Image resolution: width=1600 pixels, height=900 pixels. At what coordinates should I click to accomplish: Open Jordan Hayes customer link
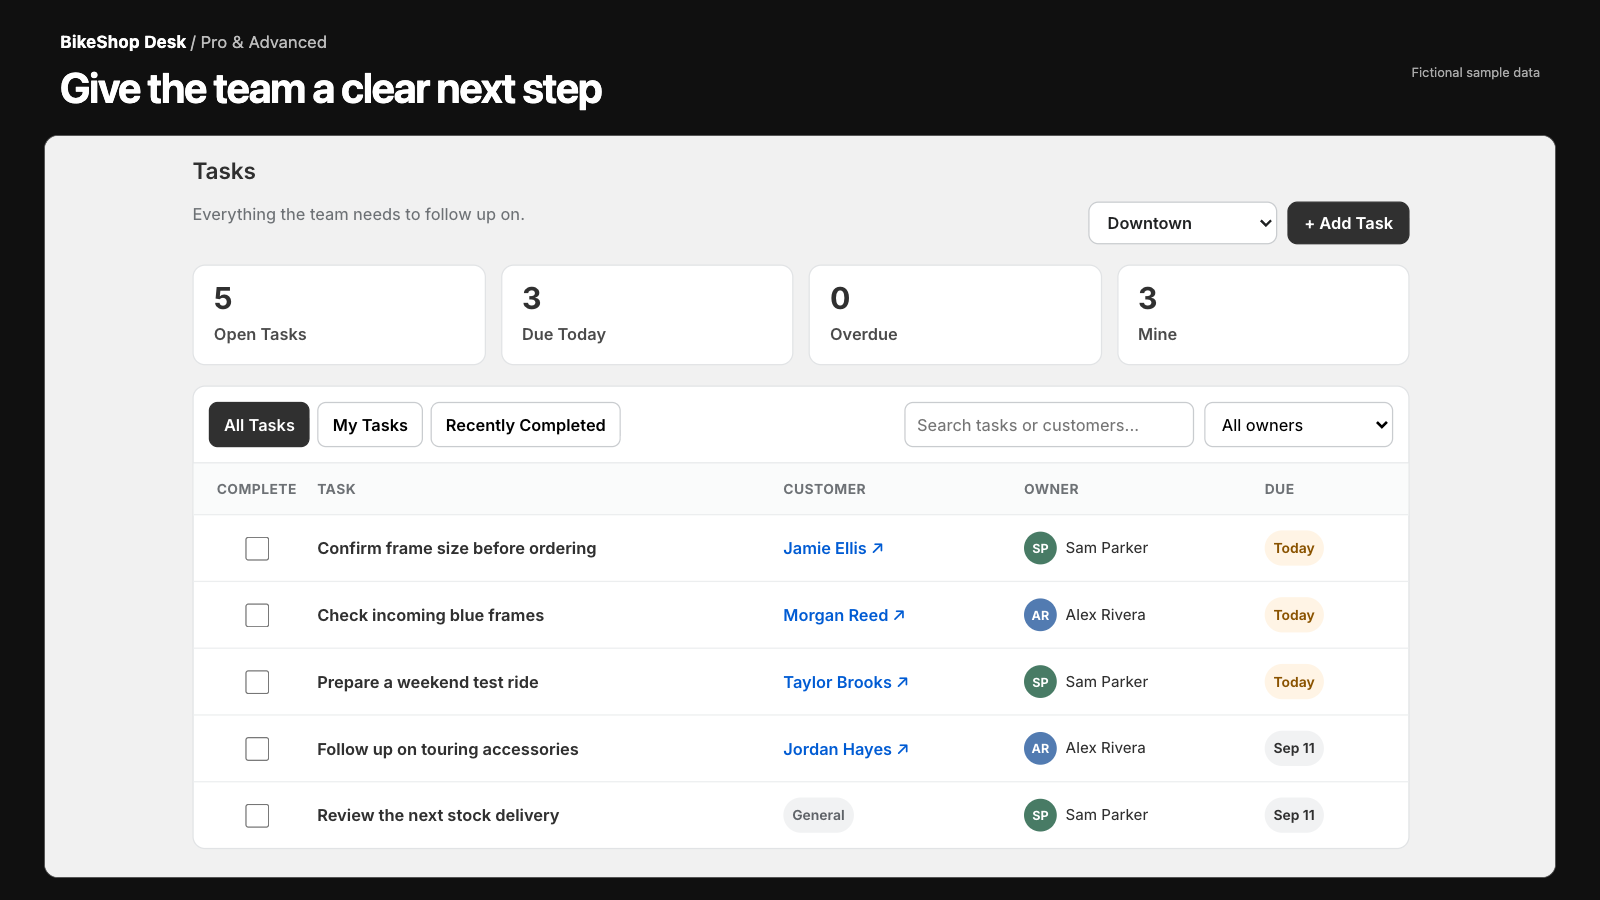tap(846, 749)
